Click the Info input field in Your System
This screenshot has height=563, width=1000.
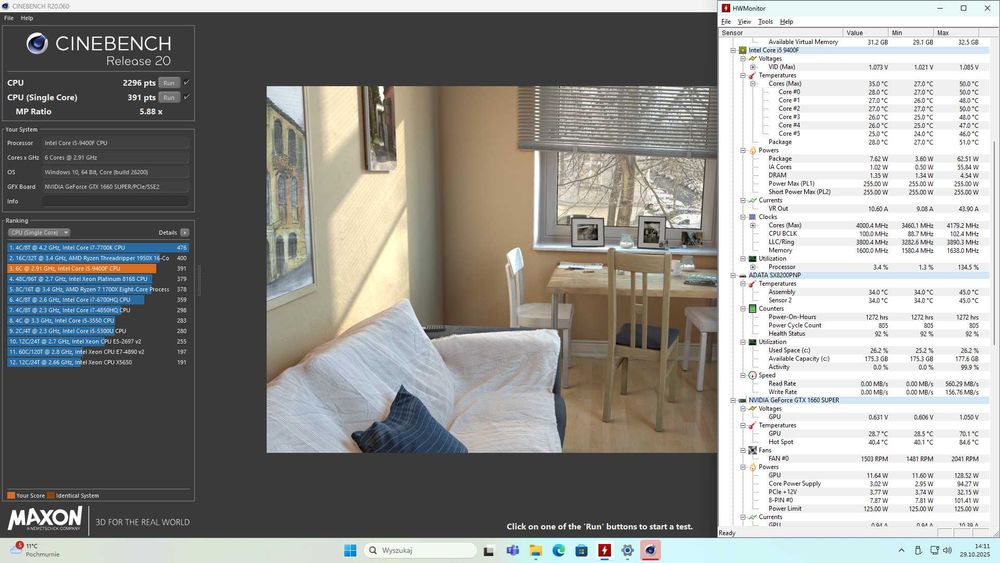coord(115,201)
